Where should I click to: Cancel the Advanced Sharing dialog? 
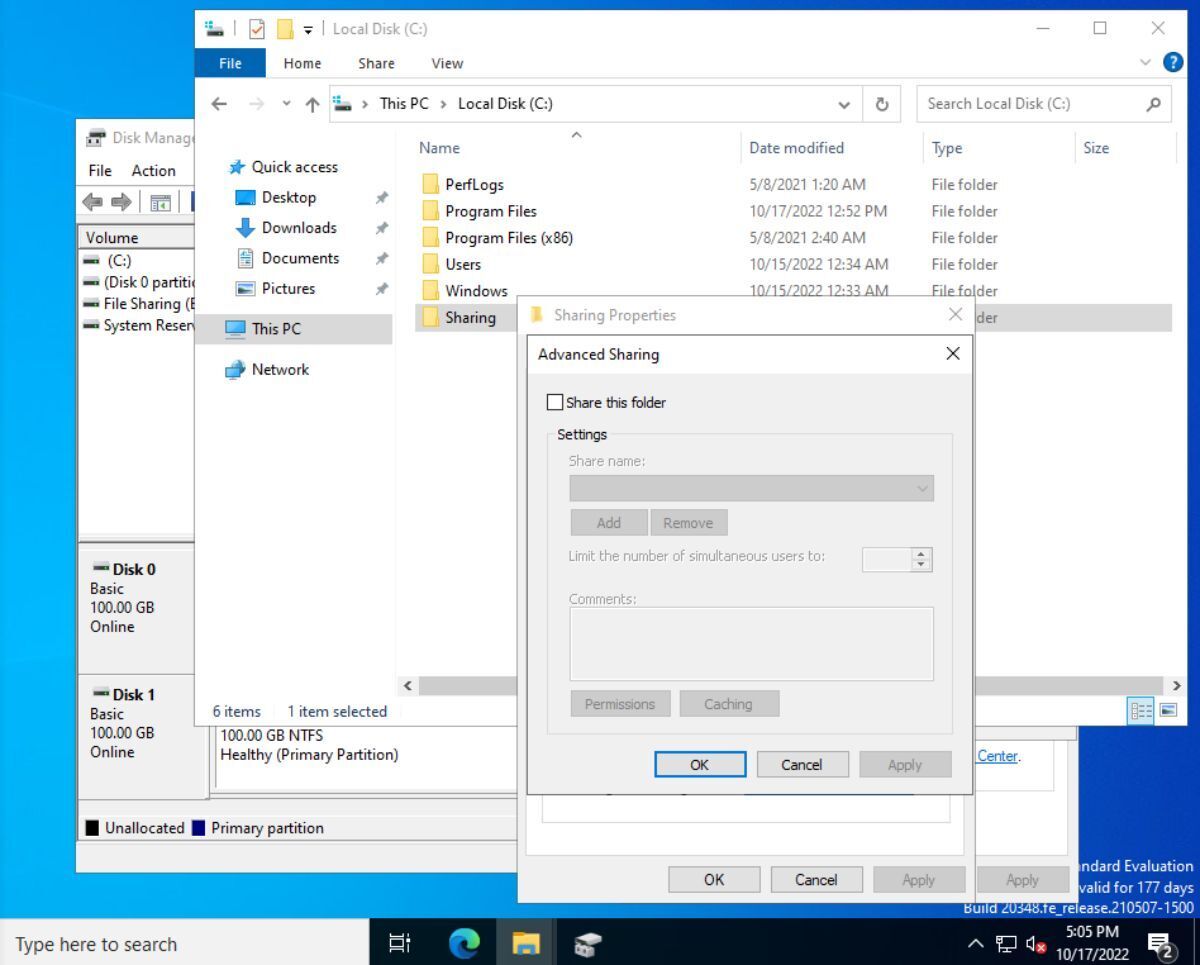coord(801,764)
